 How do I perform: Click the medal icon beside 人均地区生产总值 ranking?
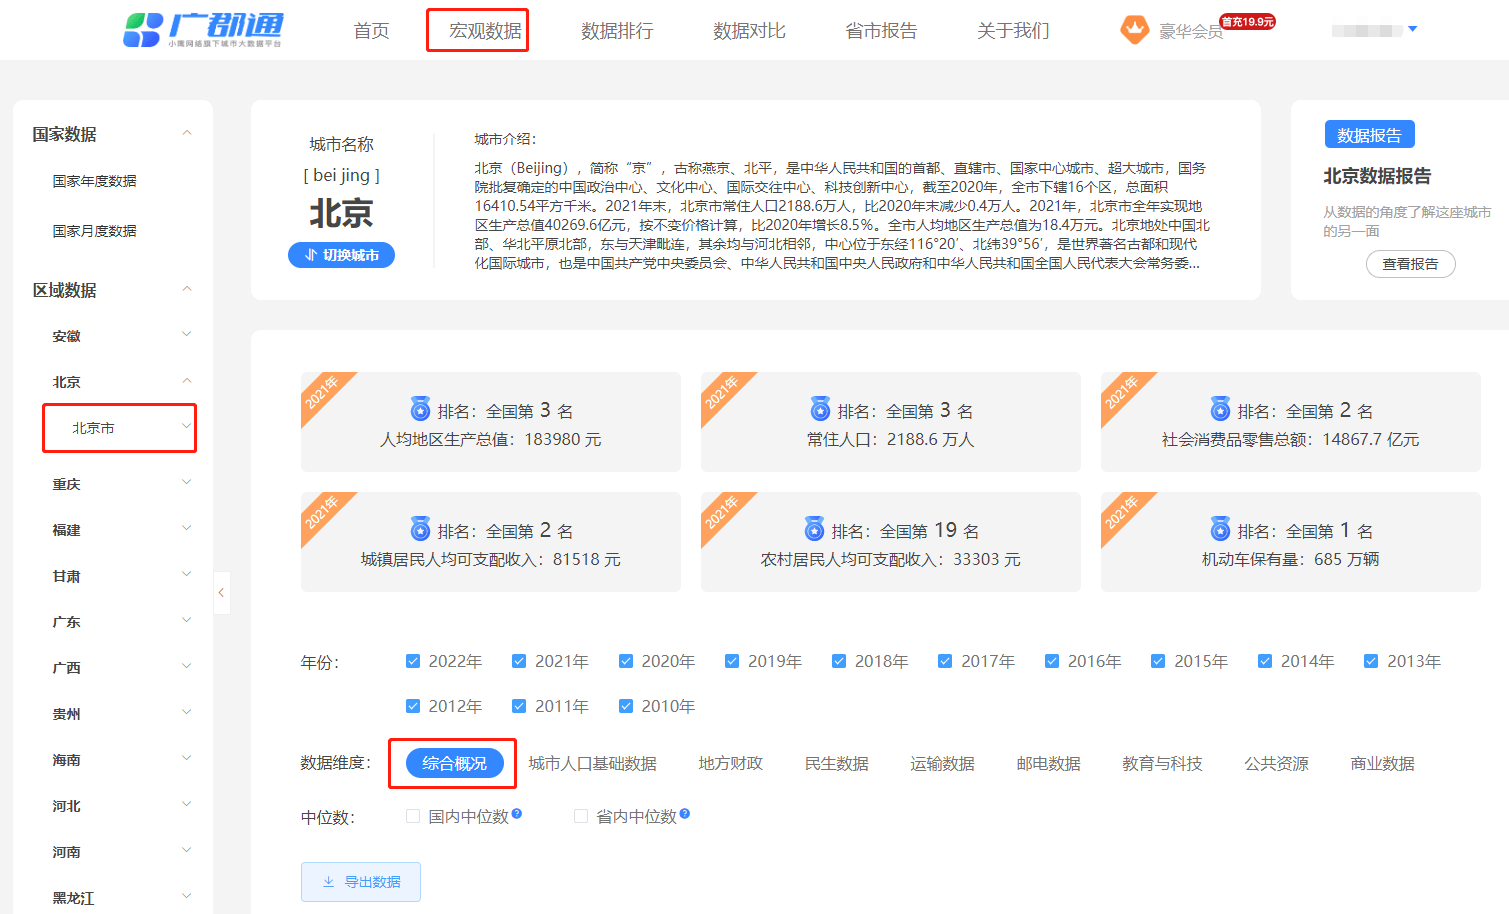(421, 409)
